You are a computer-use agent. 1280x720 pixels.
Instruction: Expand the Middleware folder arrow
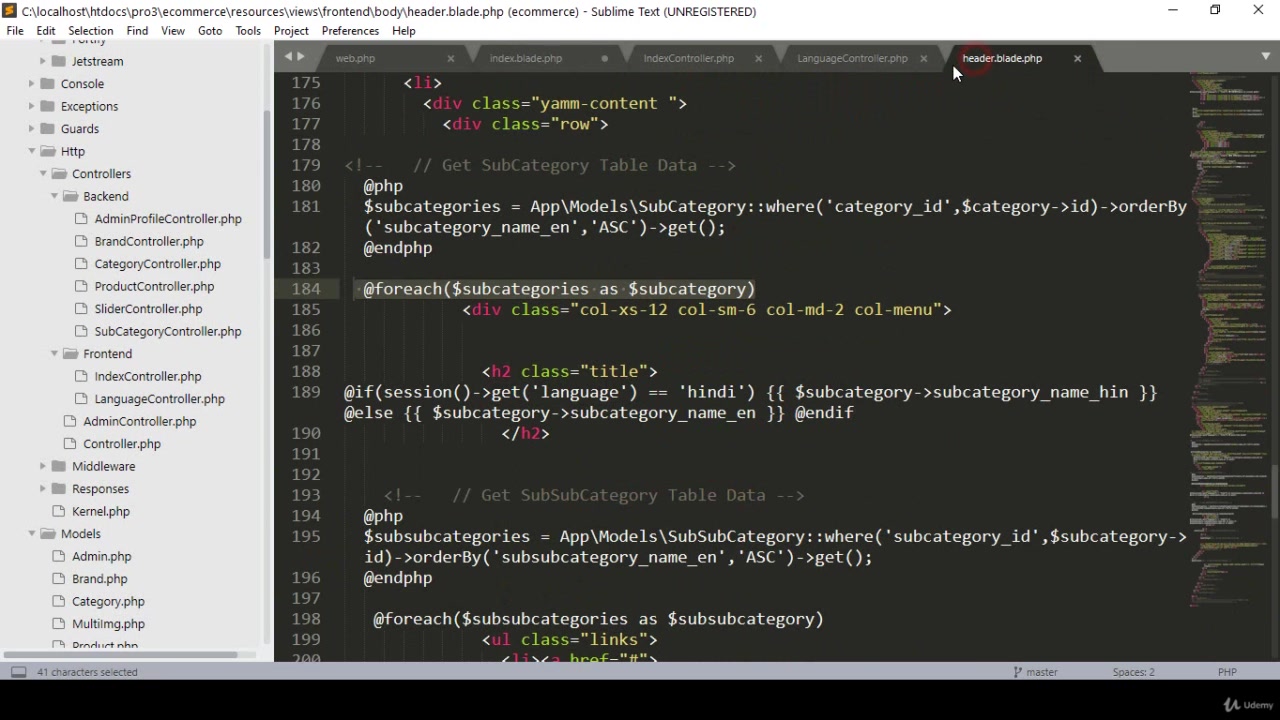(43, 466)
